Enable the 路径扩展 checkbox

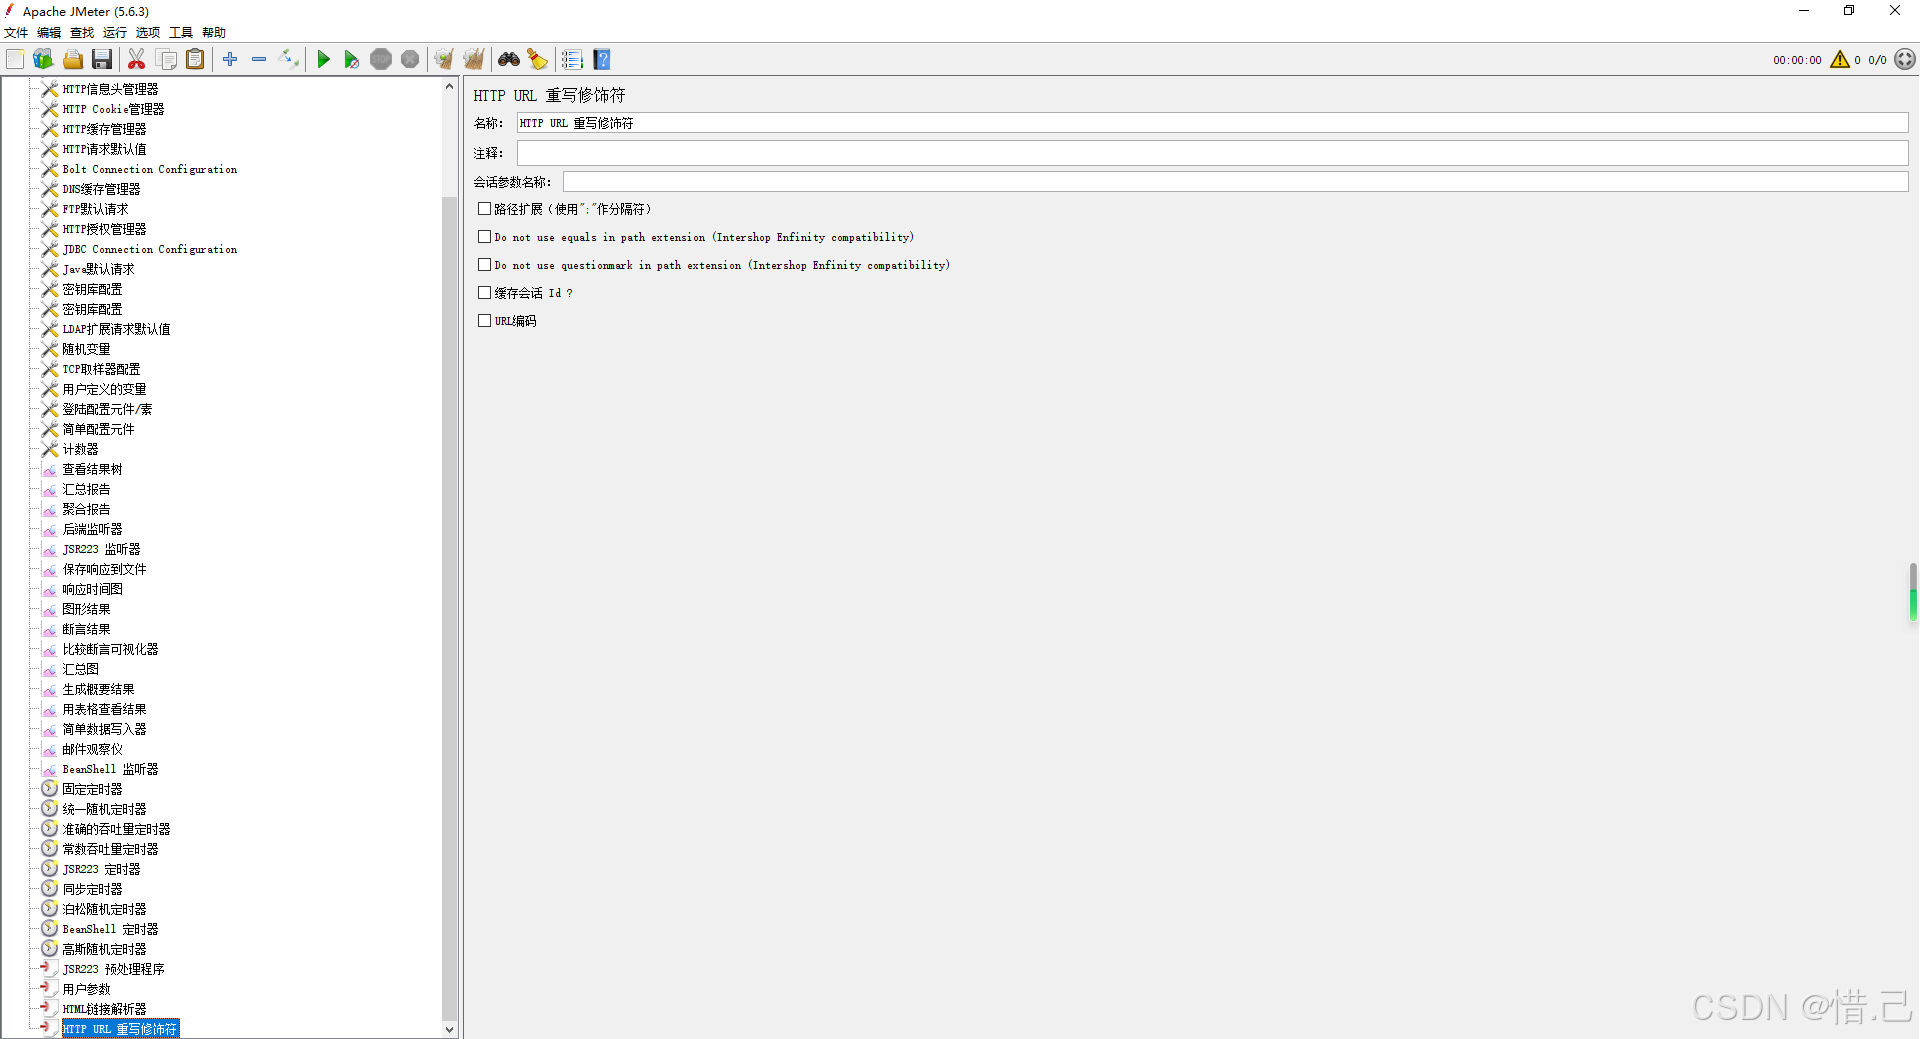tap(484, 209)
